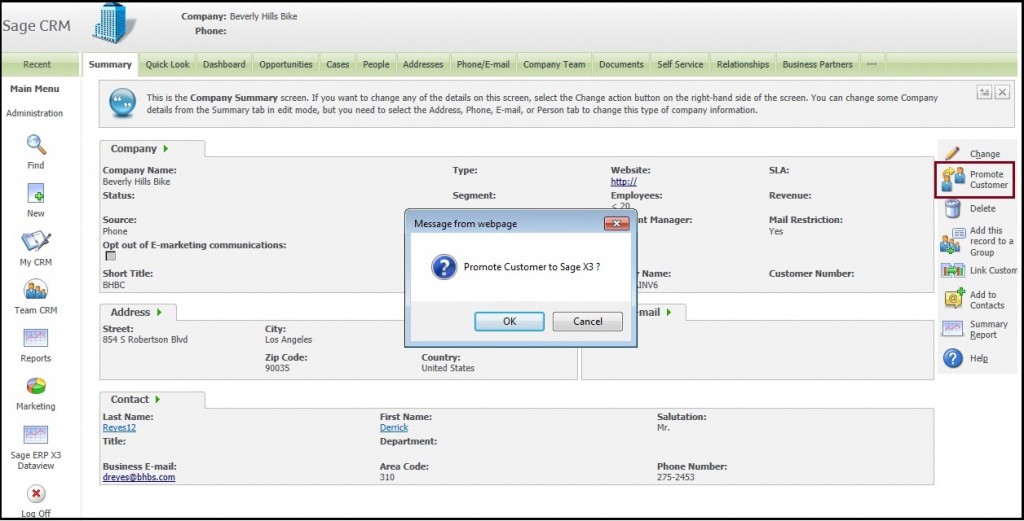Open the People tab
1024x521 pixels.
[x=376, y=65]
